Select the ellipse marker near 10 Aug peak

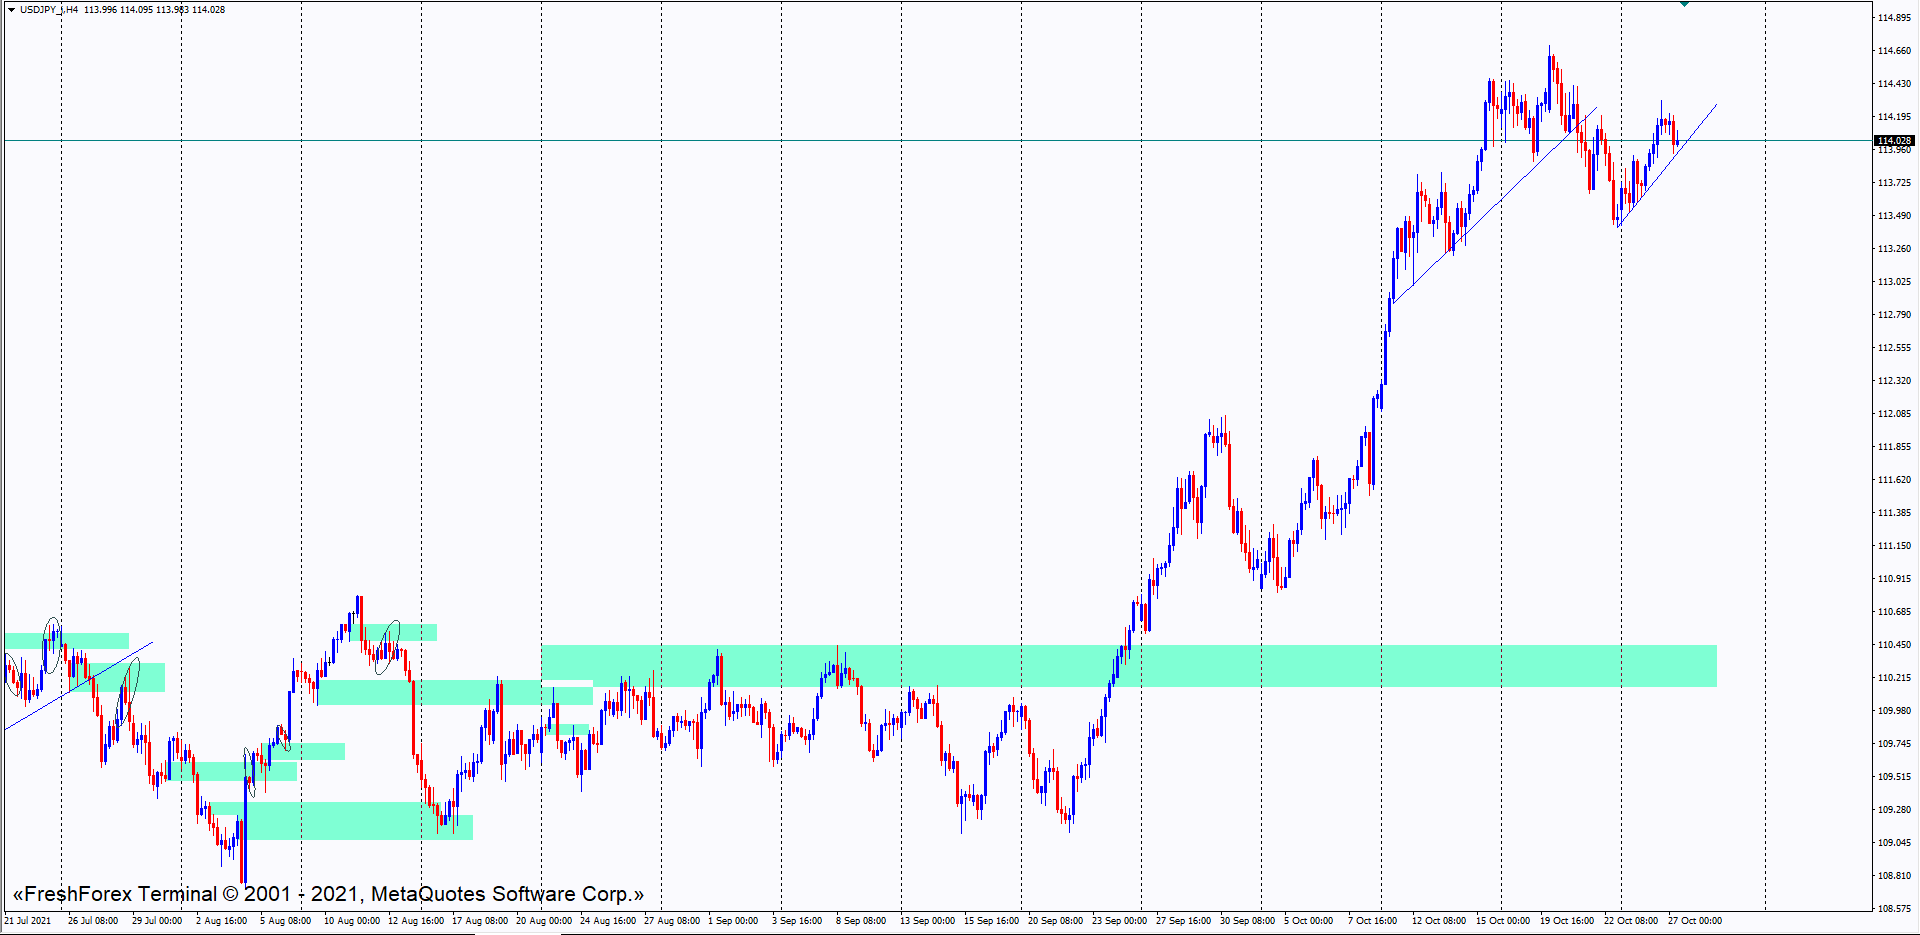(387, 647)
